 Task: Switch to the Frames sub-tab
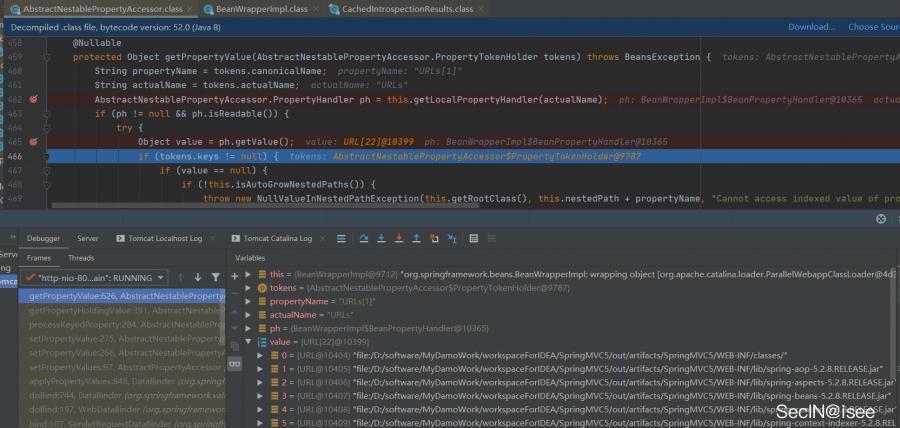point(38,258)
